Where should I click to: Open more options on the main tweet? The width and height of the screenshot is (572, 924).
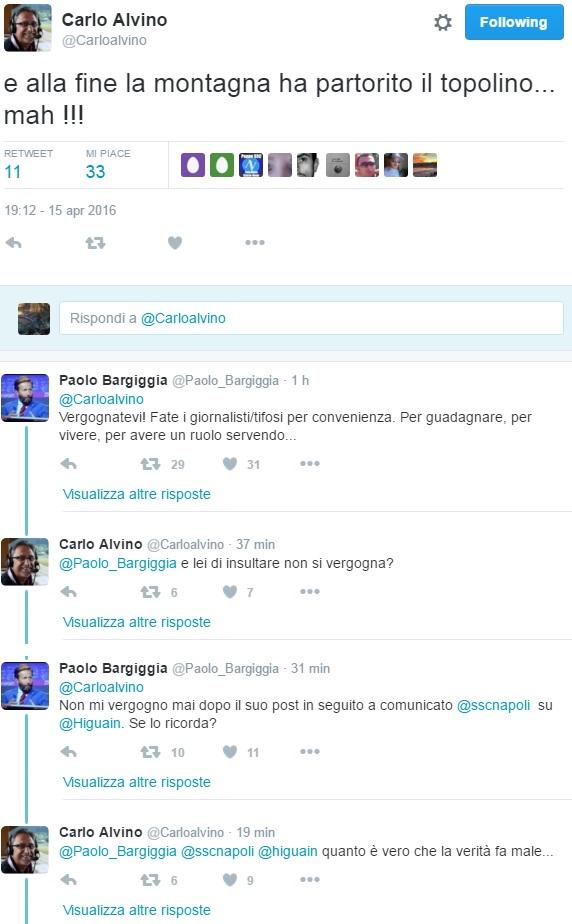point(254,242)
